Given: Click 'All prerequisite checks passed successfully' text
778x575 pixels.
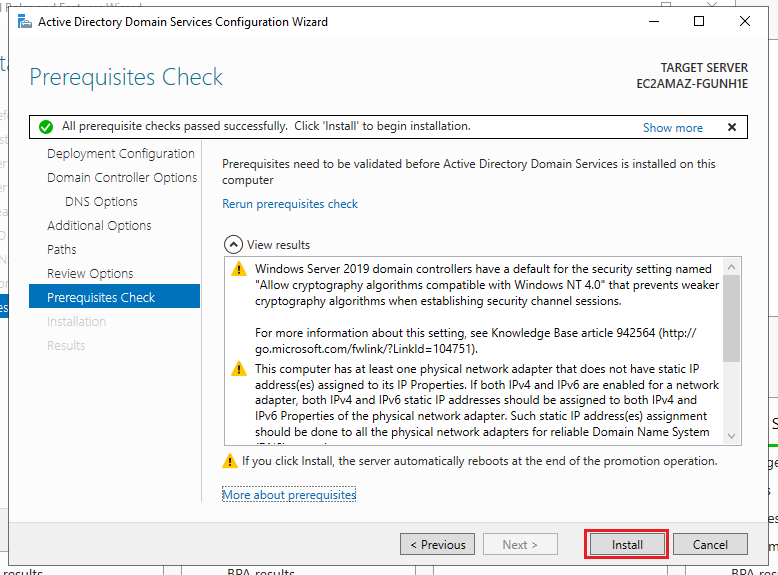Looking at the screenshot, I should click(175, 127).
